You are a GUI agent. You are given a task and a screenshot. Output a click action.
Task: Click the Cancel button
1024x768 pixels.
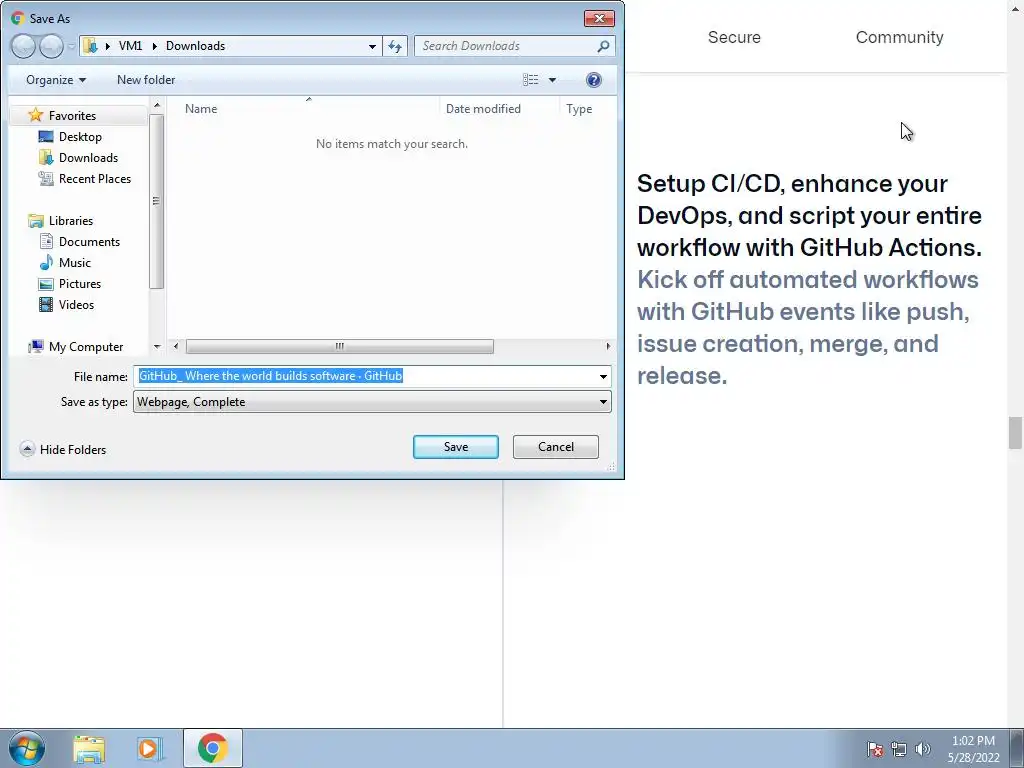coord(556,447)
